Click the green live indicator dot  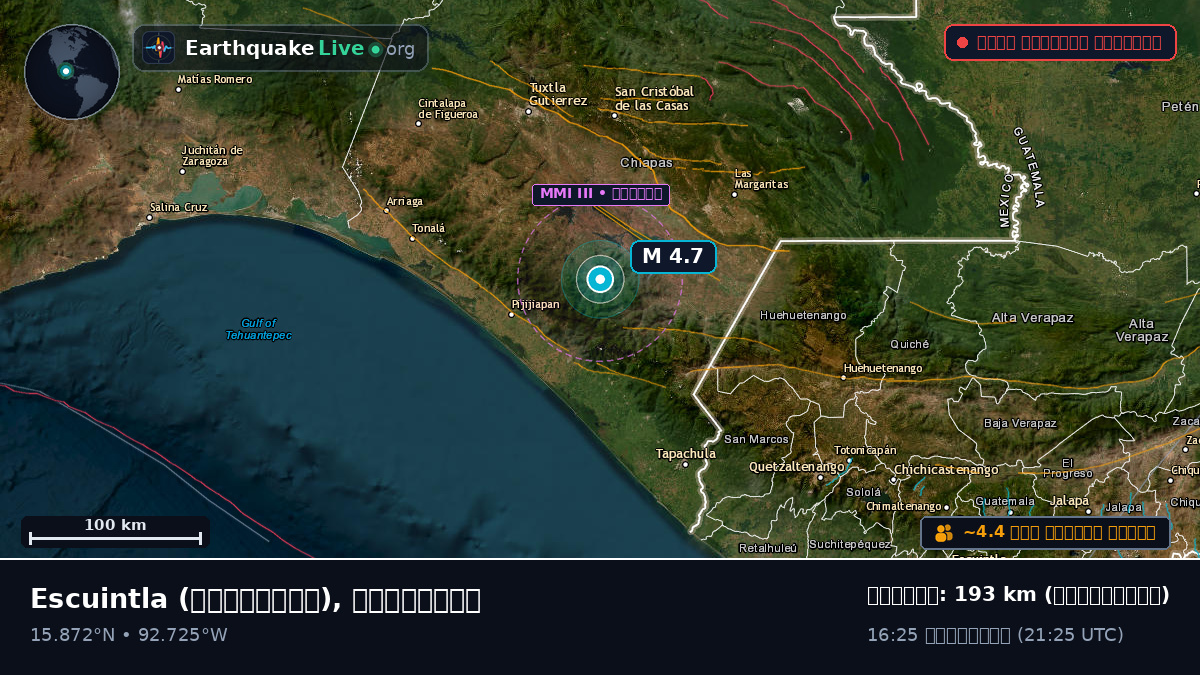(x=375, y=49)
